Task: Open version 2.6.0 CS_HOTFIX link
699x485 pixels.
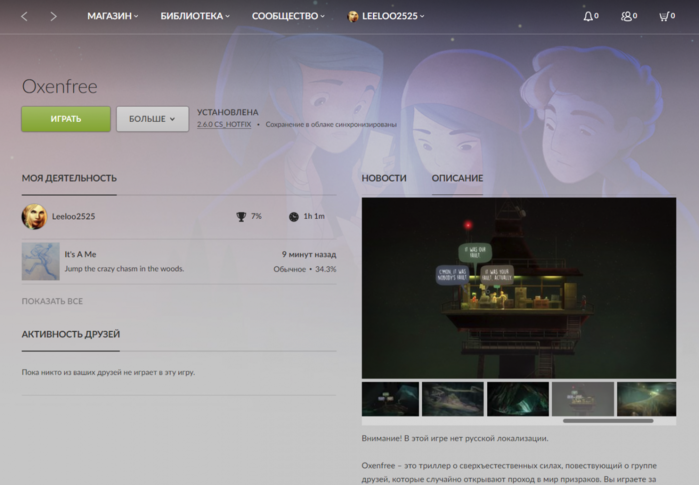Action: (x=224, y=124)
